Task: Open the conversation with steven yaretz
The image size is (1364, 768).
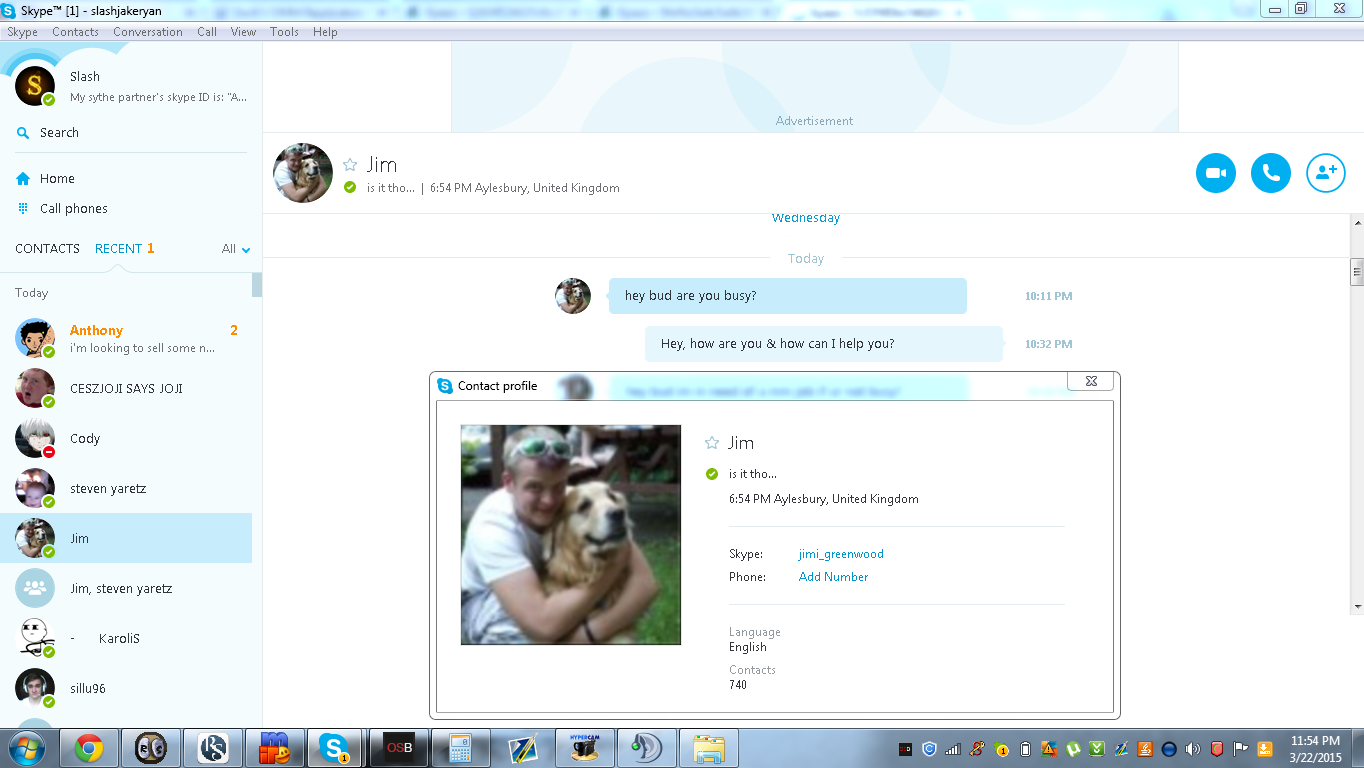Action: [126, 488]
